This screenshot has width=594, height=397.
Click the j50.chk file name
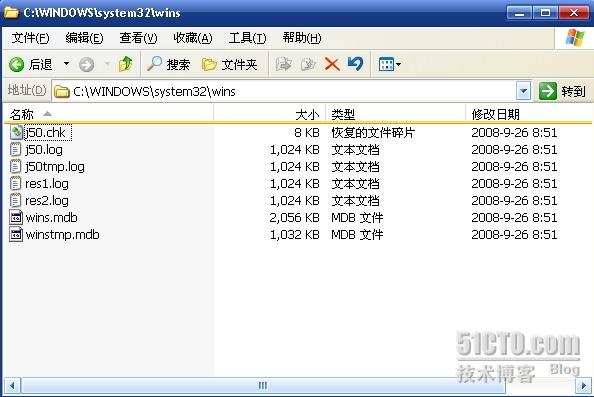pos(45,133)
